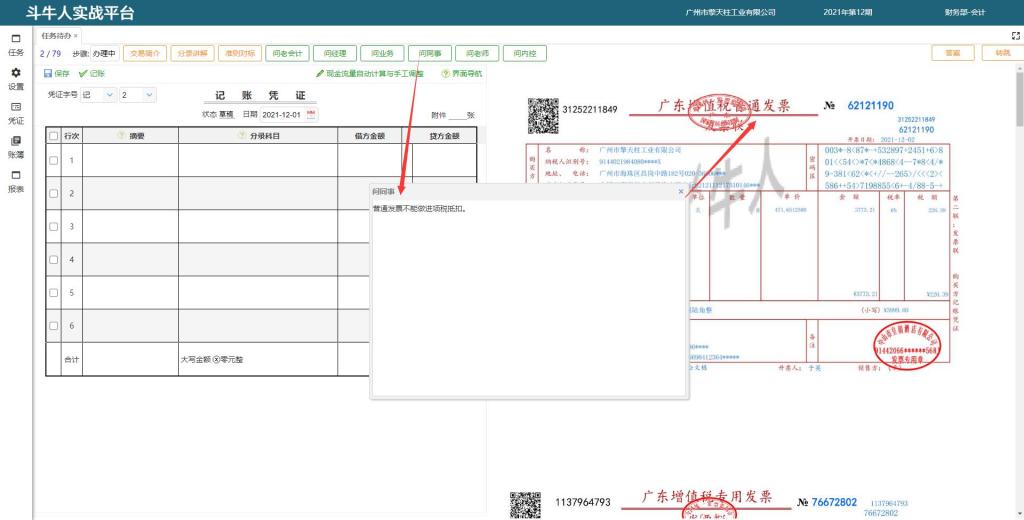1024x520 pixels.
Task: Open the 账簿 sidebar icon
Action: [15, 141]
